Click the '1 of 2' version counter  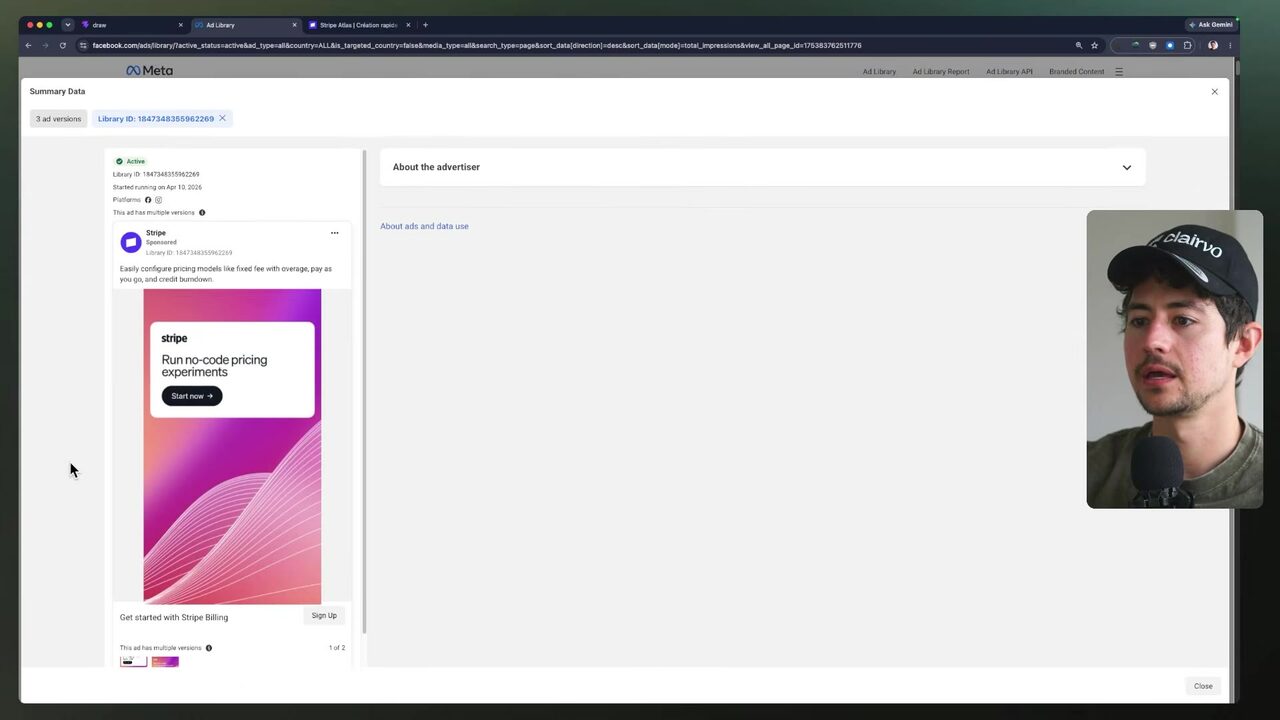tap(337, 648)
